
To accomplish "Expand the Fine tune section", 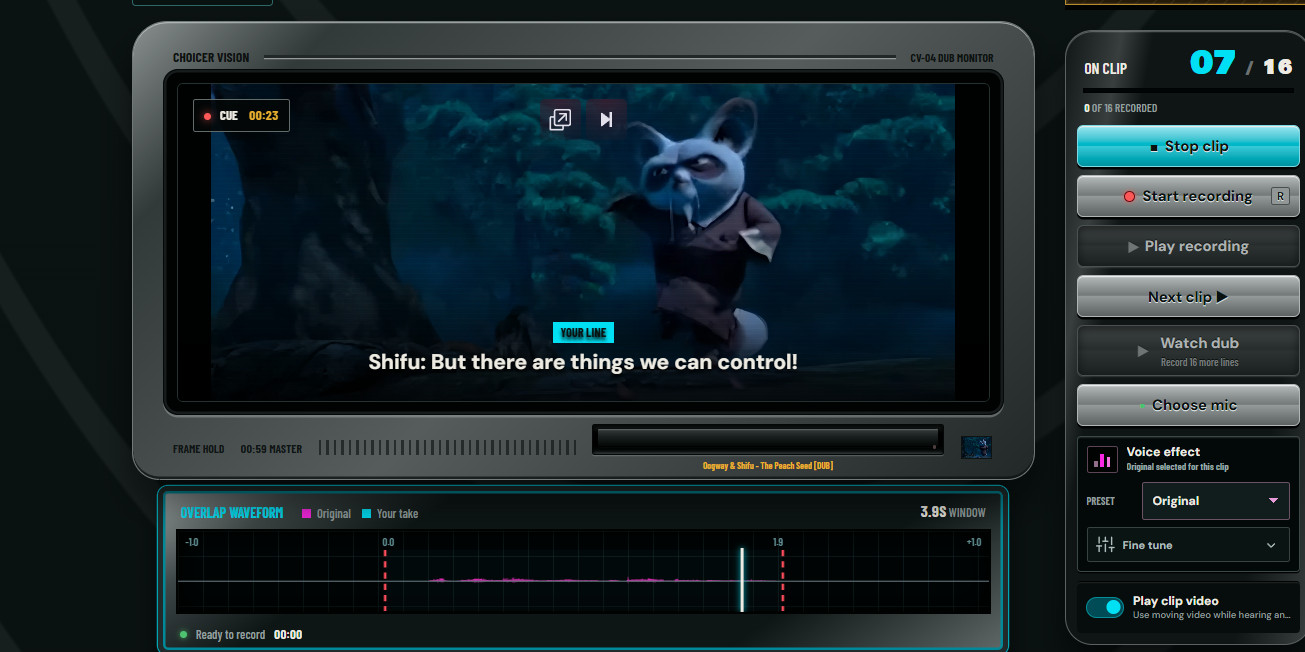I will [x=1188, y=545].
